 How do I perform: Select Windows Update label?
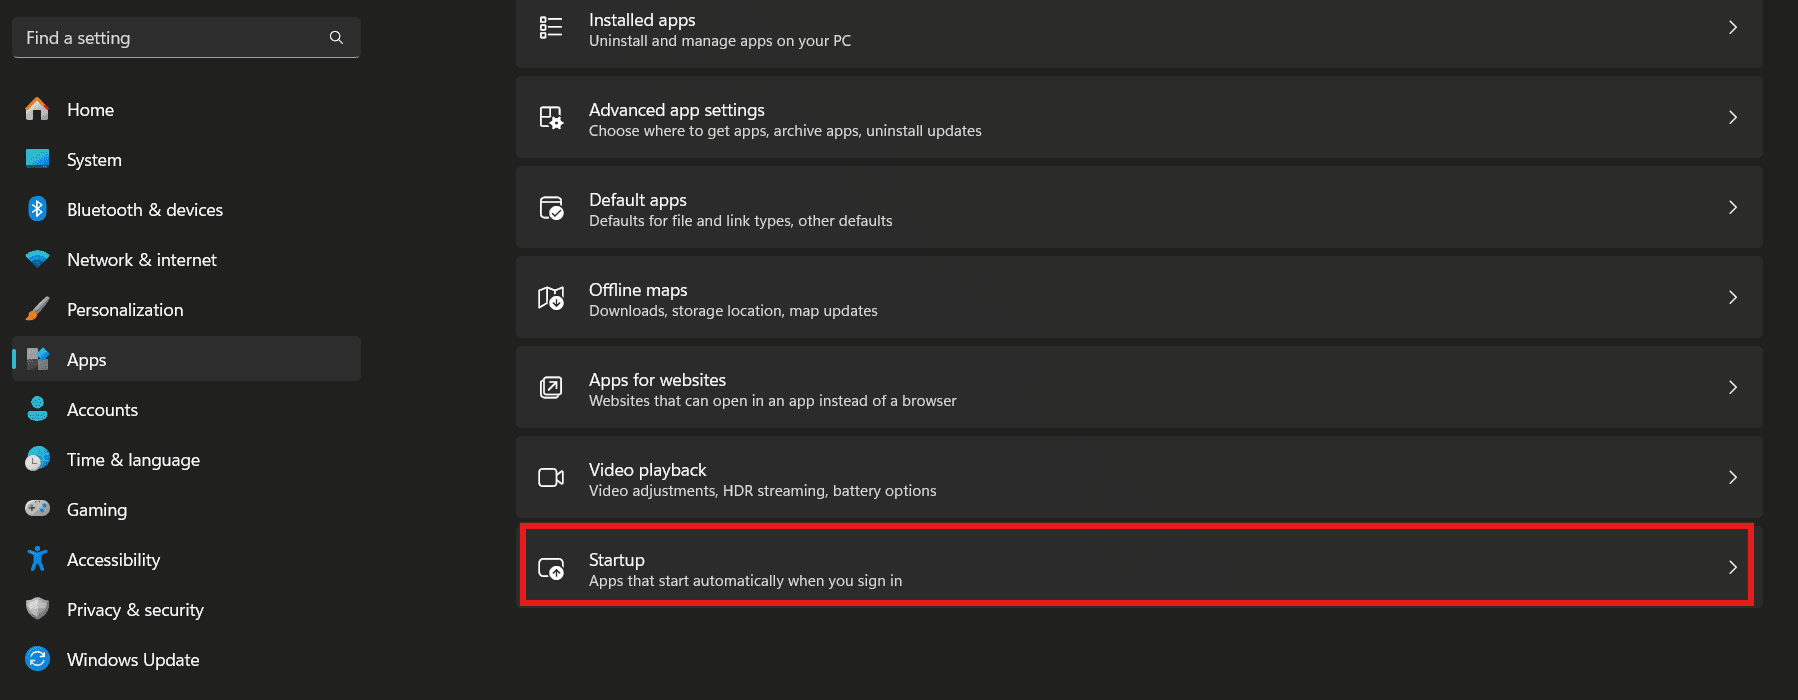pyautogui.click(x=133, y=660)
